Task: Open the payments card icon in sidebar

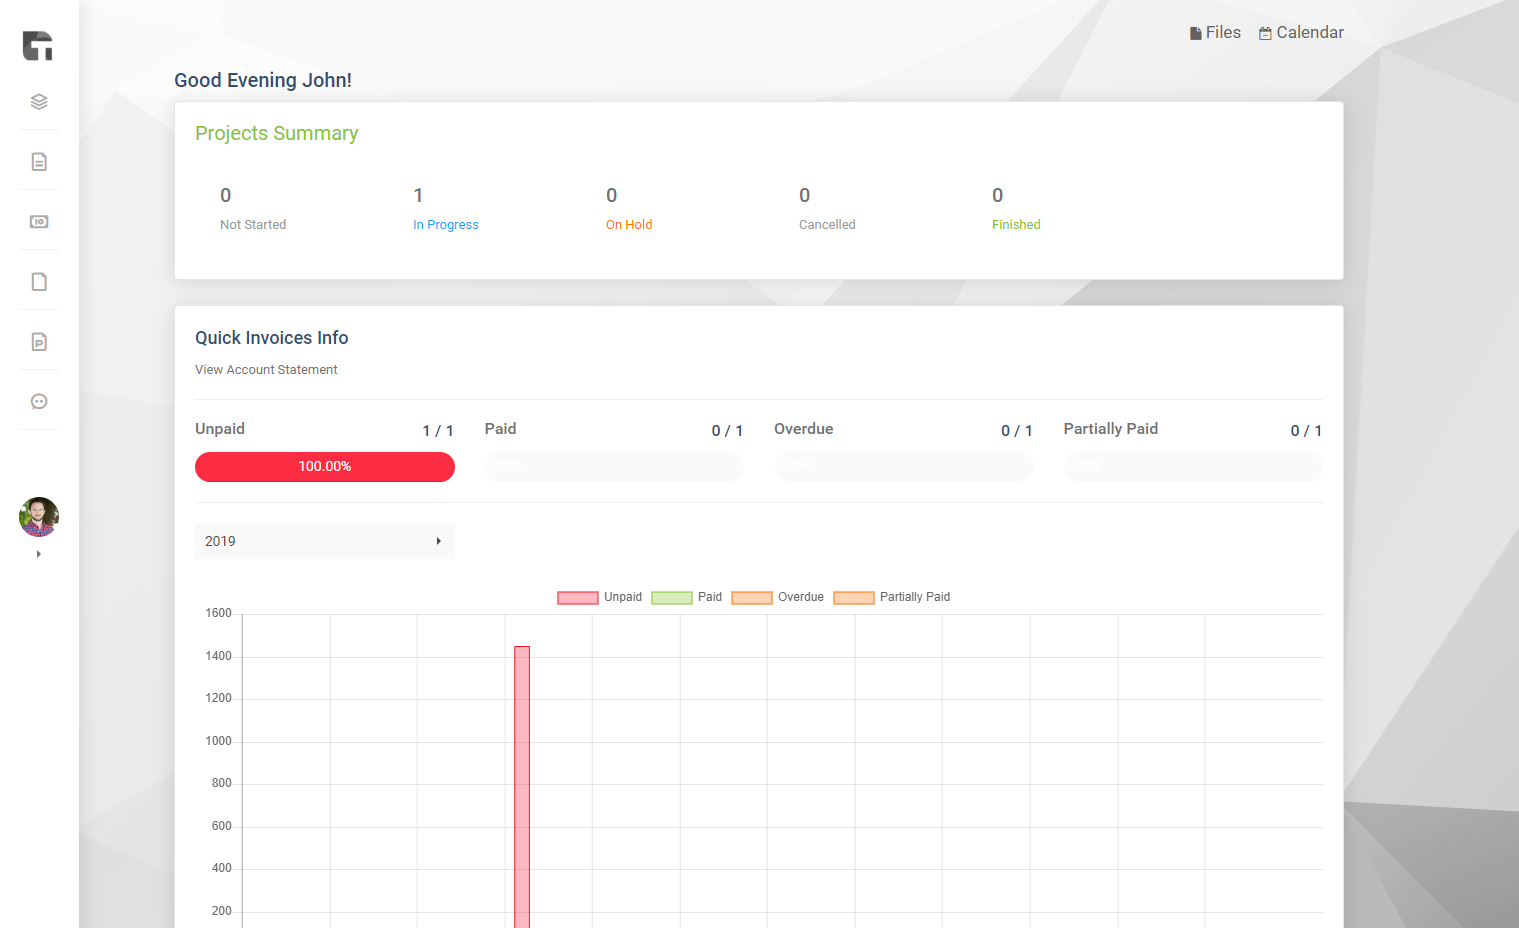Action: pyautogui.click(x=38, y=220)
